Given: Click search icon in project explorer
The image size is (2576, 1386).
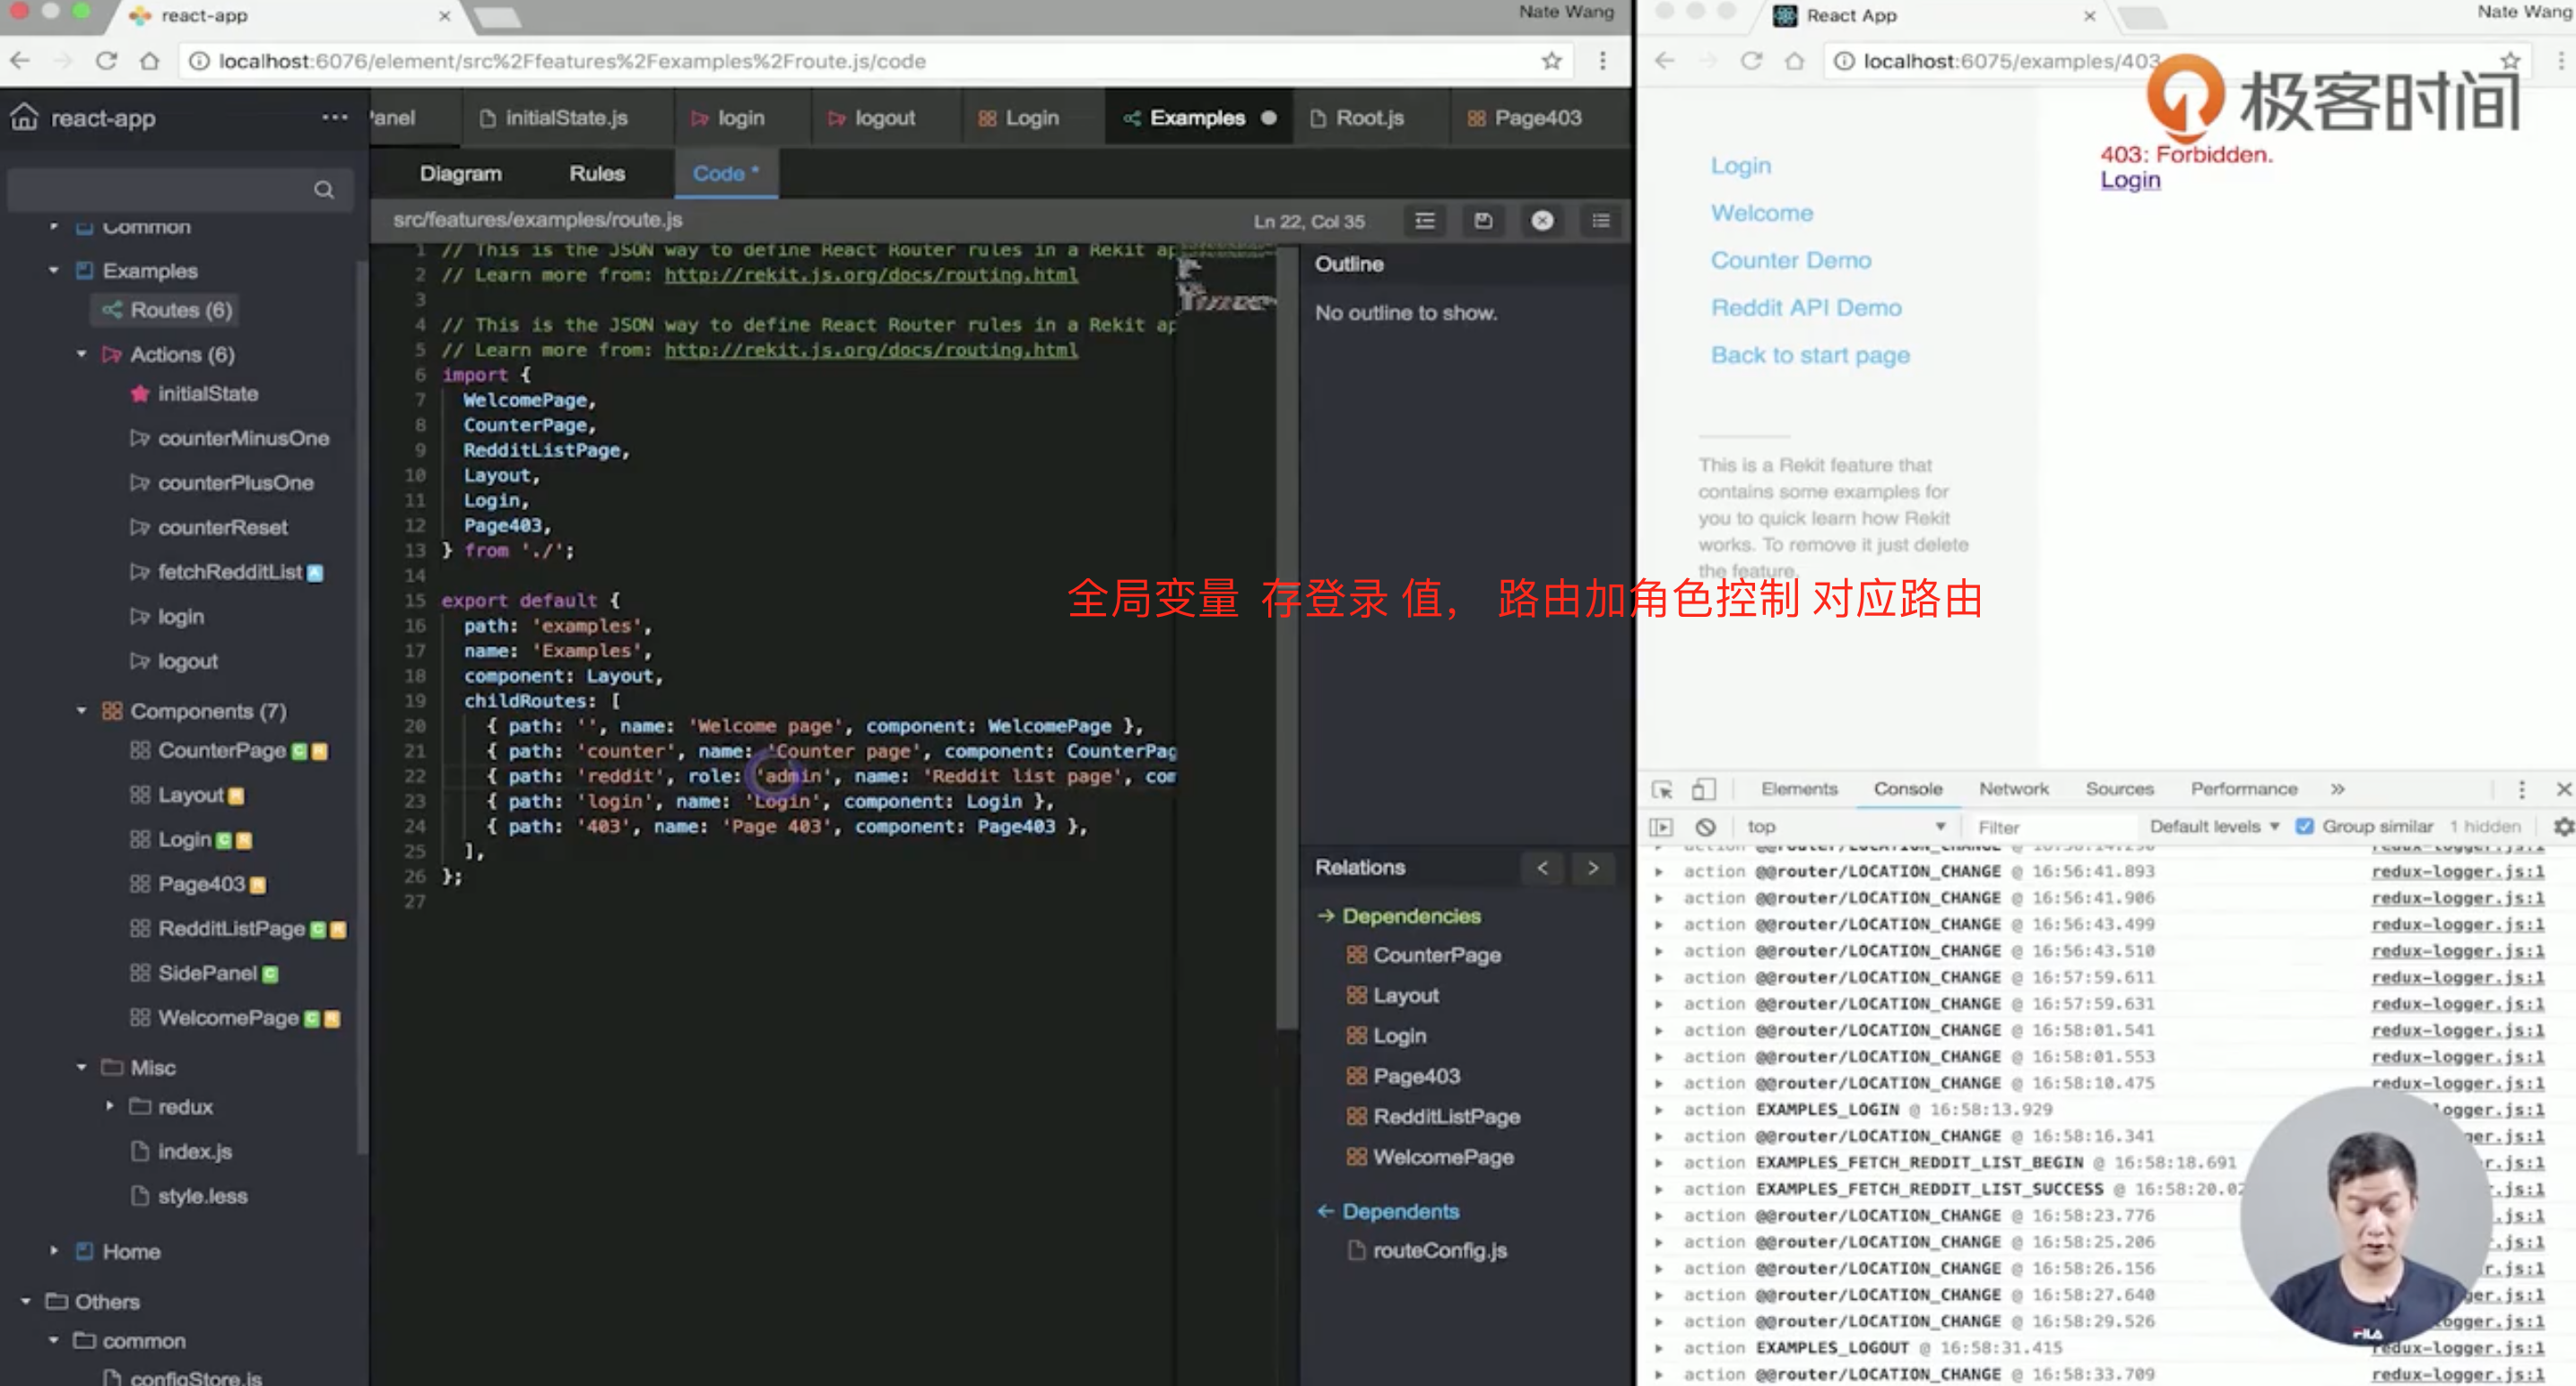Looking at the screenshot, I should 324,190.
